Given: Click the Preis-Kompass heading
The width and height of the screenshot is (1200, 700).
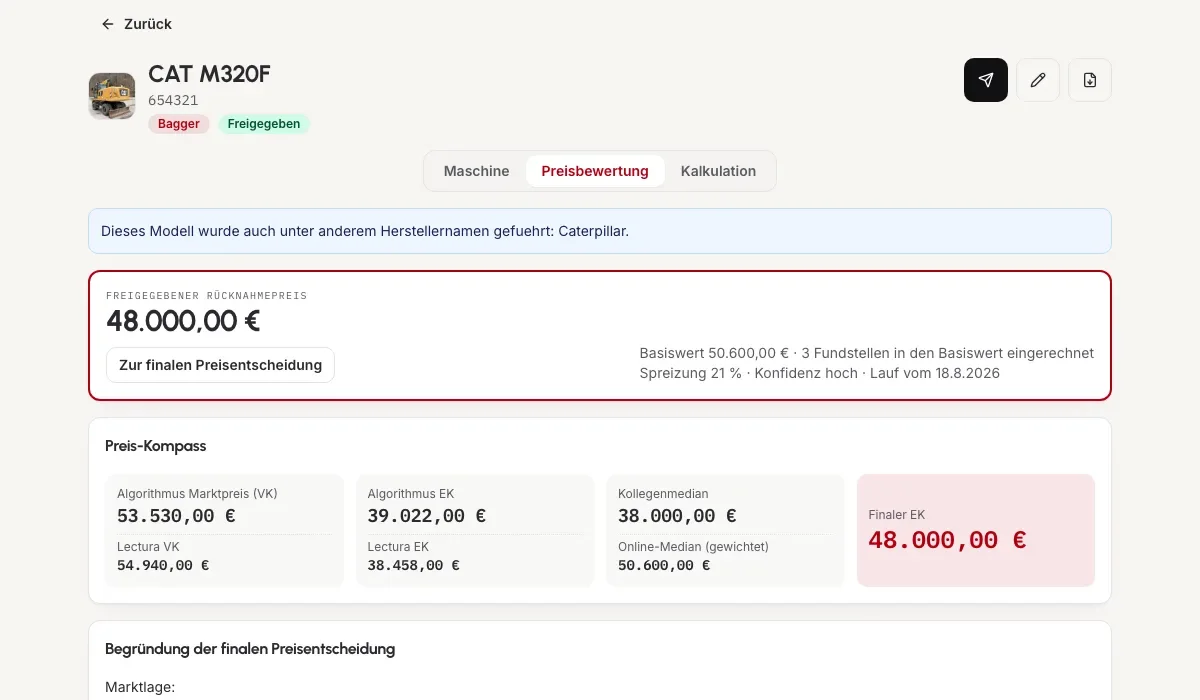Looking at the screenshot, I should click(155, 446).
